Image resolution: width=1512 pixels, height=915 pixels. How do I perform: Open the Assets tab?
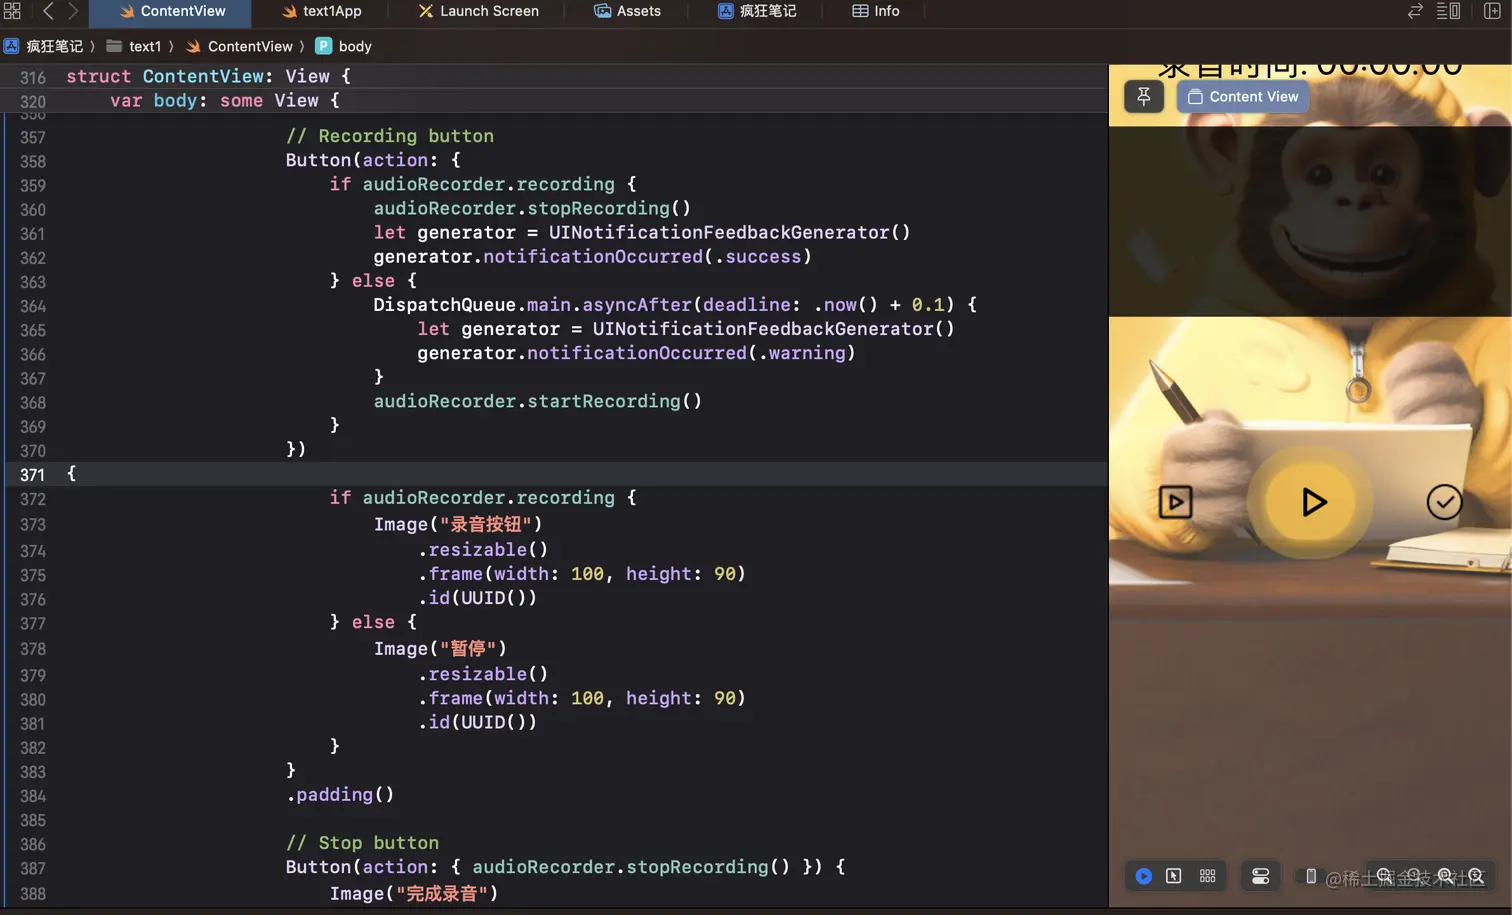tap(627, 11)
